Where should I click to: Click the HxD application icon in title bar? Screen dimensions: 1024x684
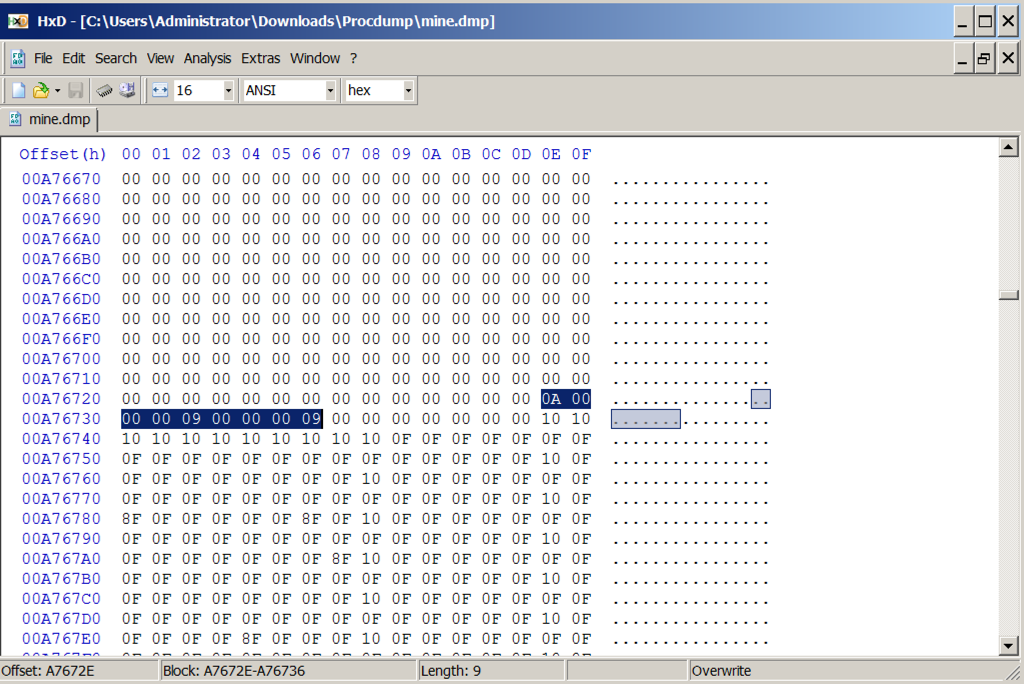point(18,21)
